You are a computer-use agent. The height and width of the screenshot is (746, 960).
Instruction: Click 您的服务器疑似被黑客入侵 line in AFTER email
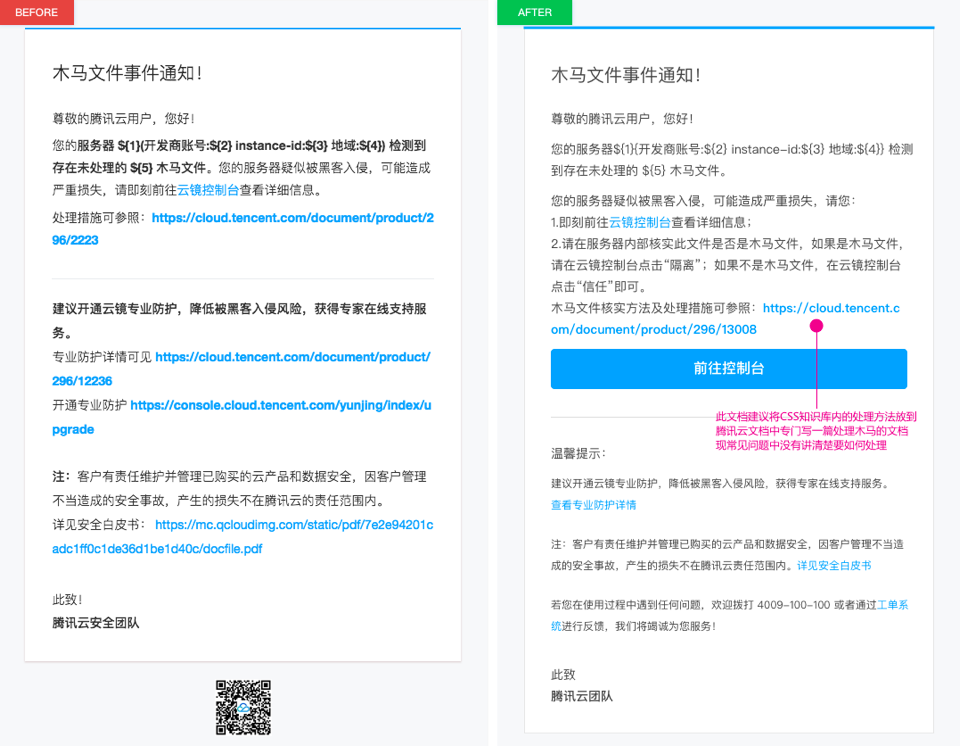[x=704, y=201]
